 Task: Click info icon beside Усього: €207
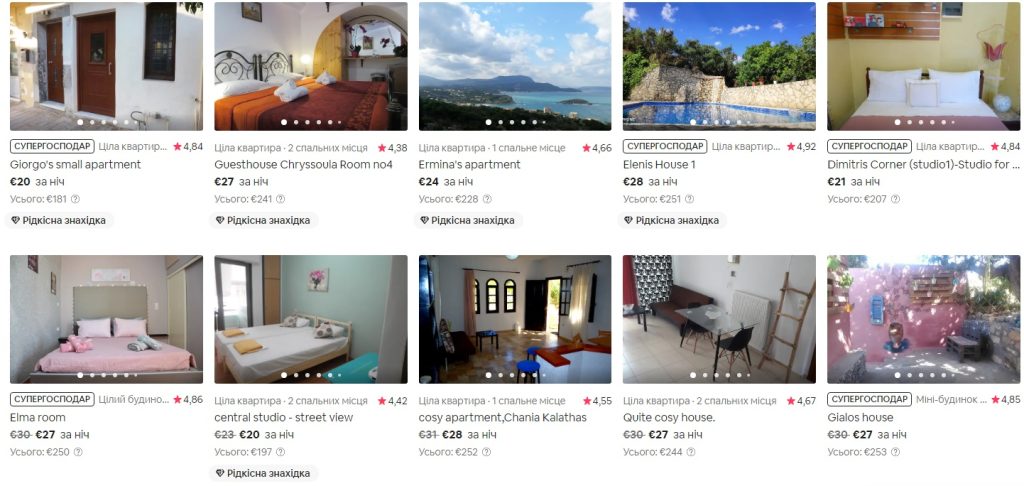895,199
